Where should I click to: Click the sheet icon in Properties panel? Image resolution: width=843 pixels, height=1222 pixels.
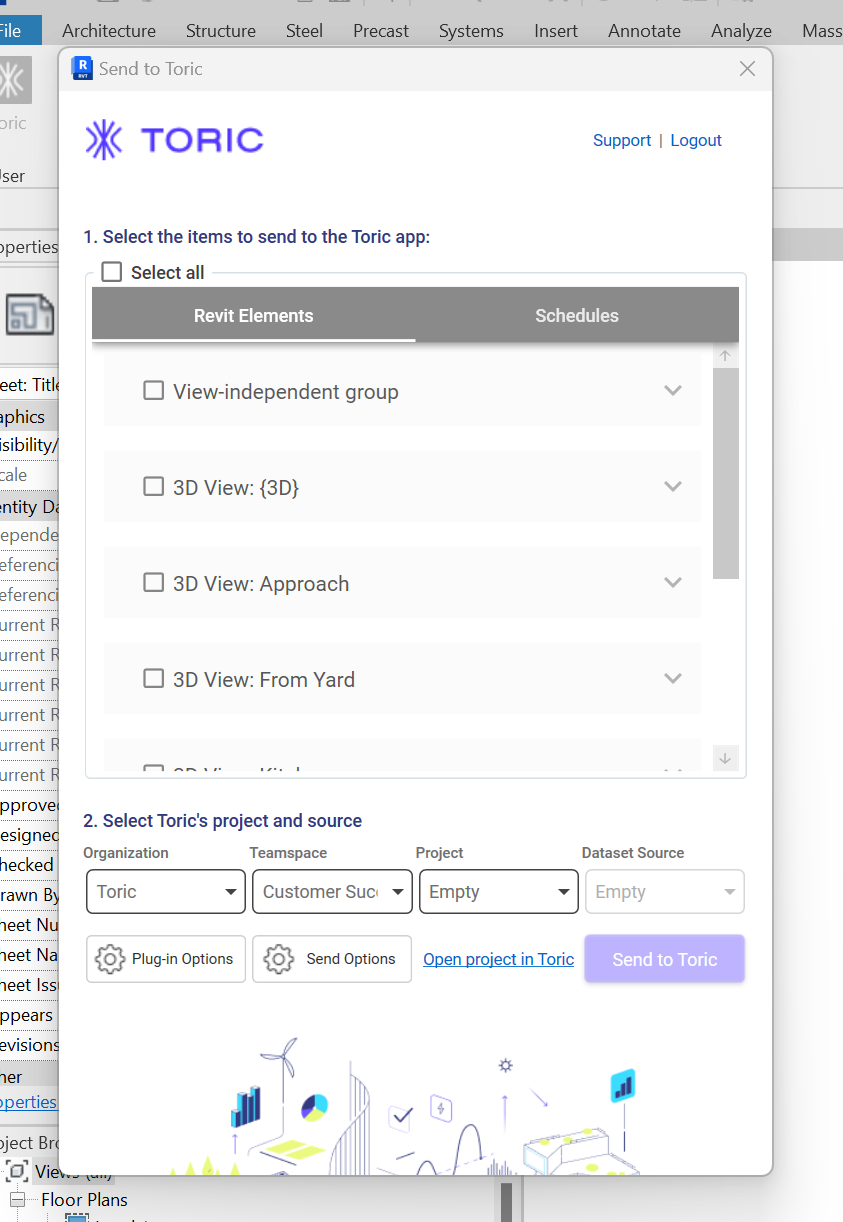(x=30, y=314)
